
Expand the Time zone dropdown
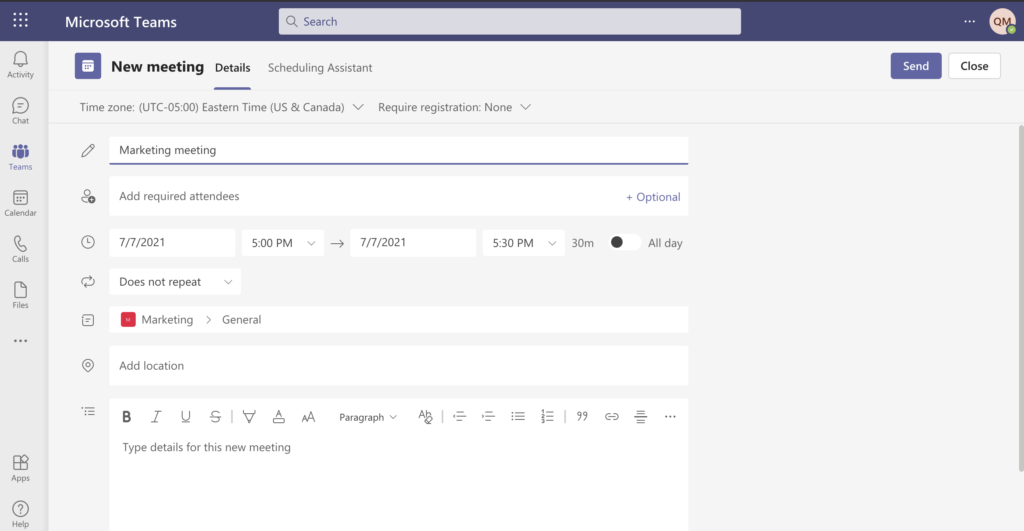coord(221,107)
